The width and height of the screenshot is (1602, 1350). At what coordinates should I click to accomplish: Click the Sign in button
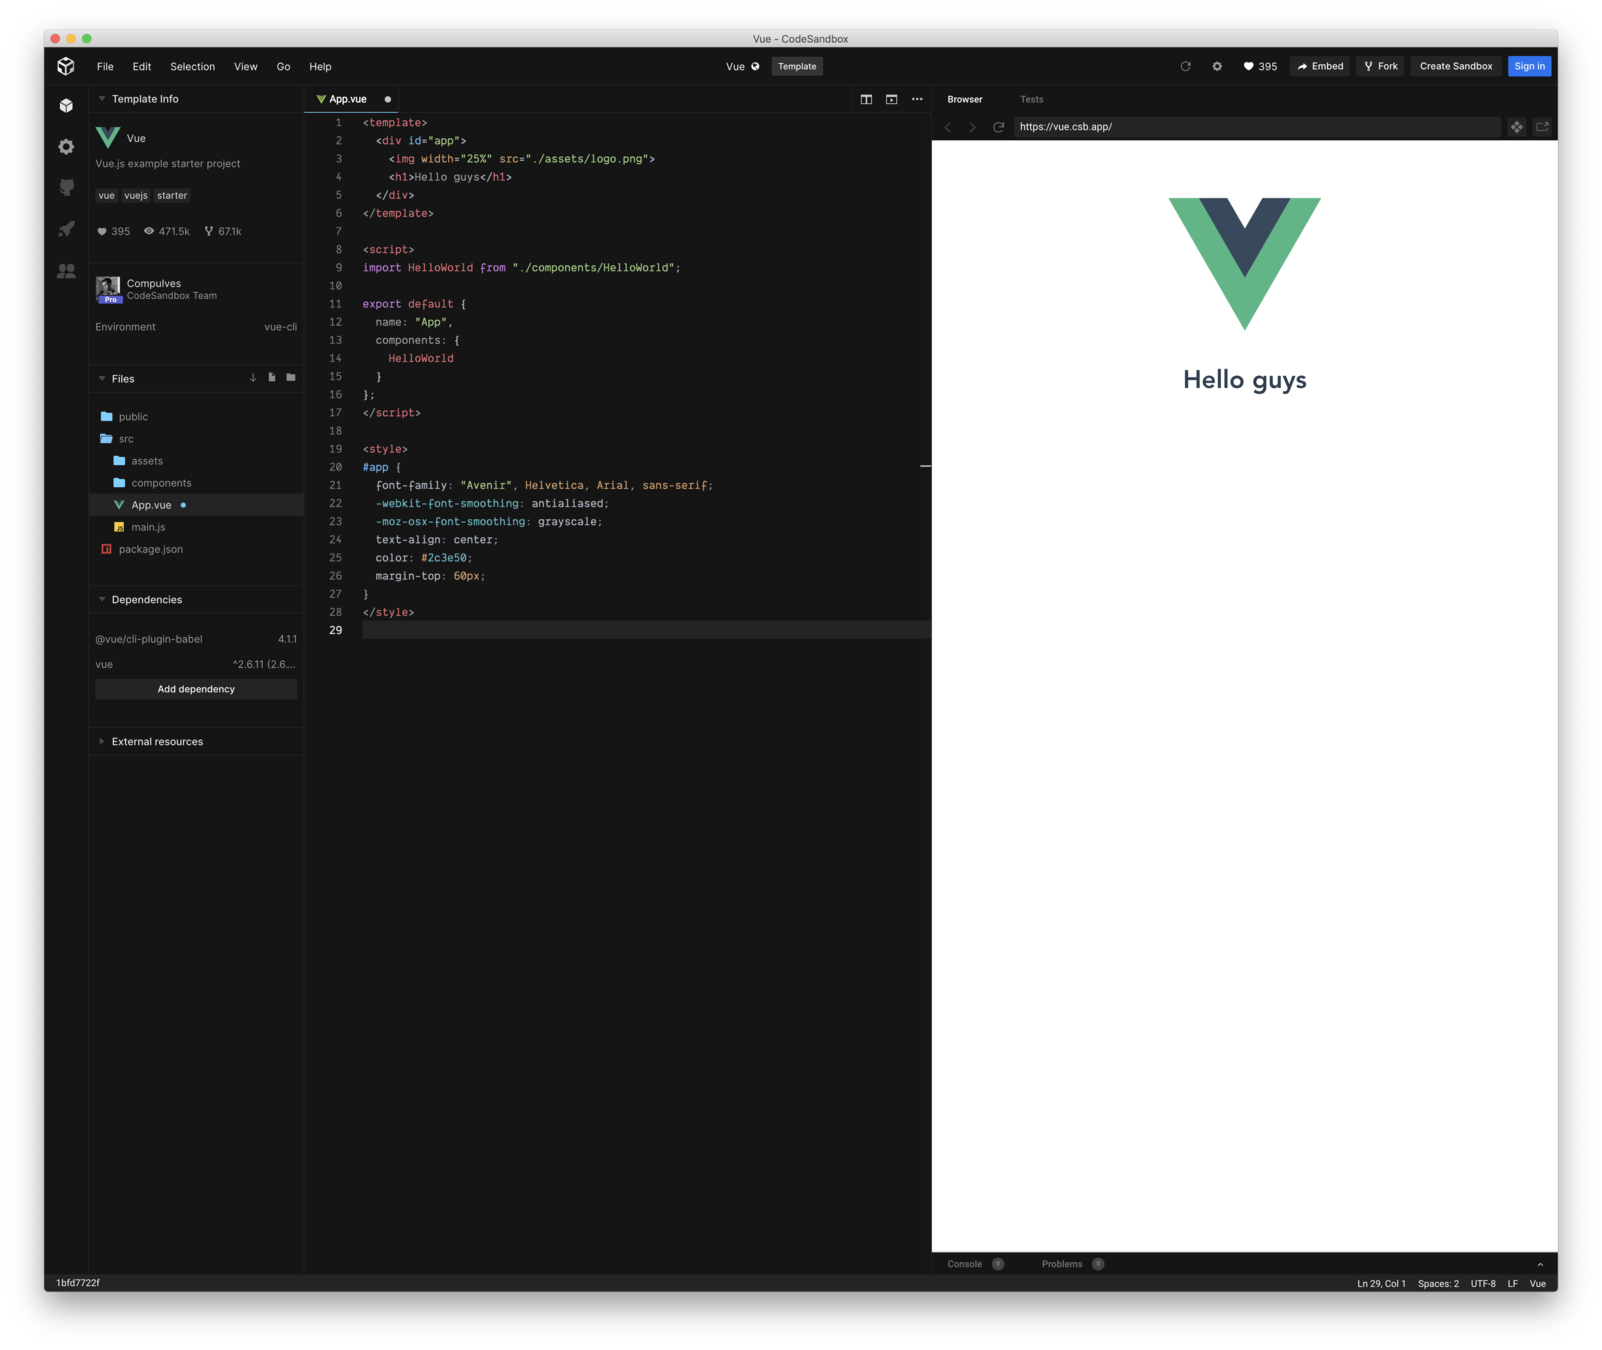pos(1529,66)
